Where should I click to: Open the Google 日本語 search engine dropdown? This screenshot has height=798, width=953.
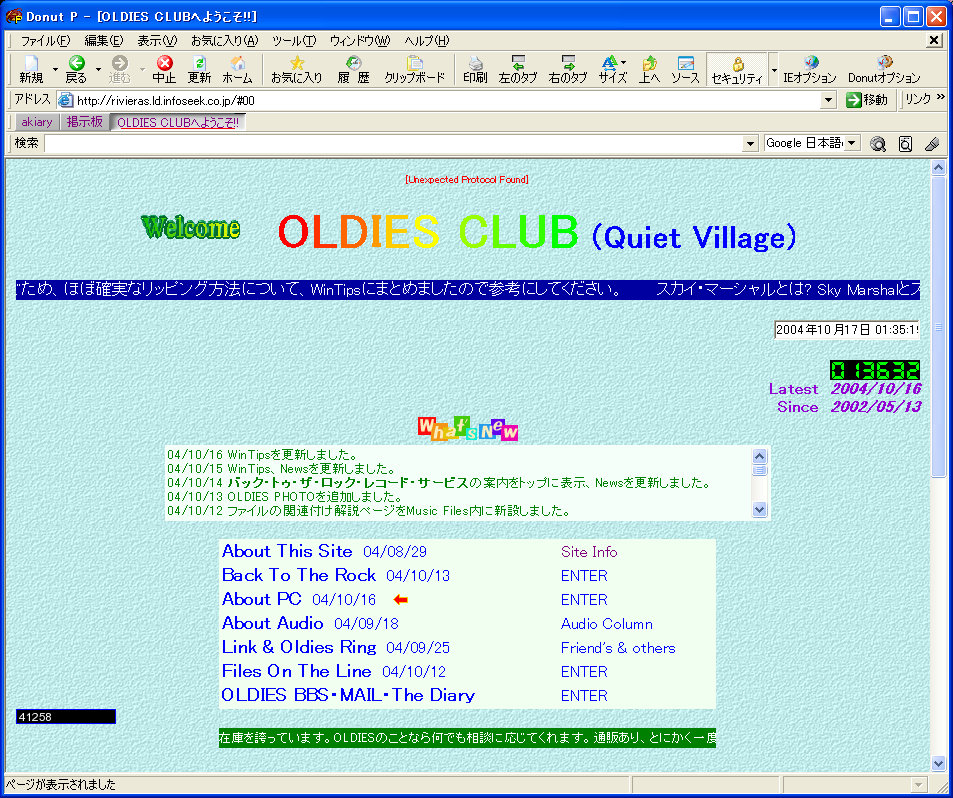pos(852,143)
